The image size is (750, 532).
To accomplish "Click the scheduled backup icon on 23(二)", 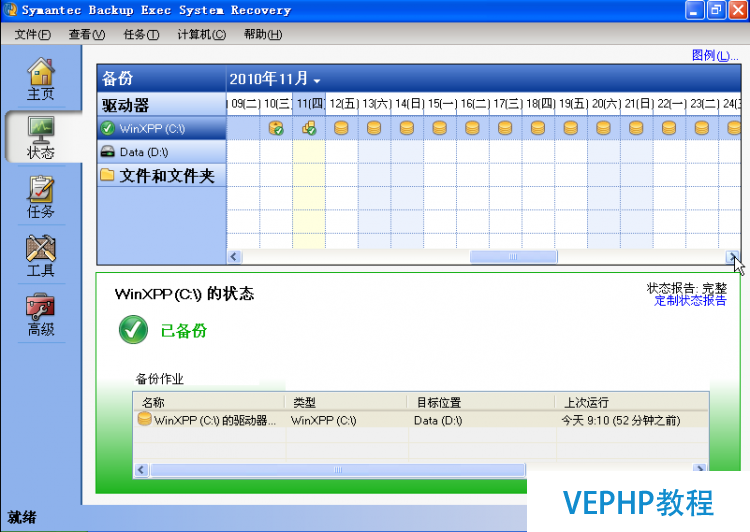I will point(702,128).
